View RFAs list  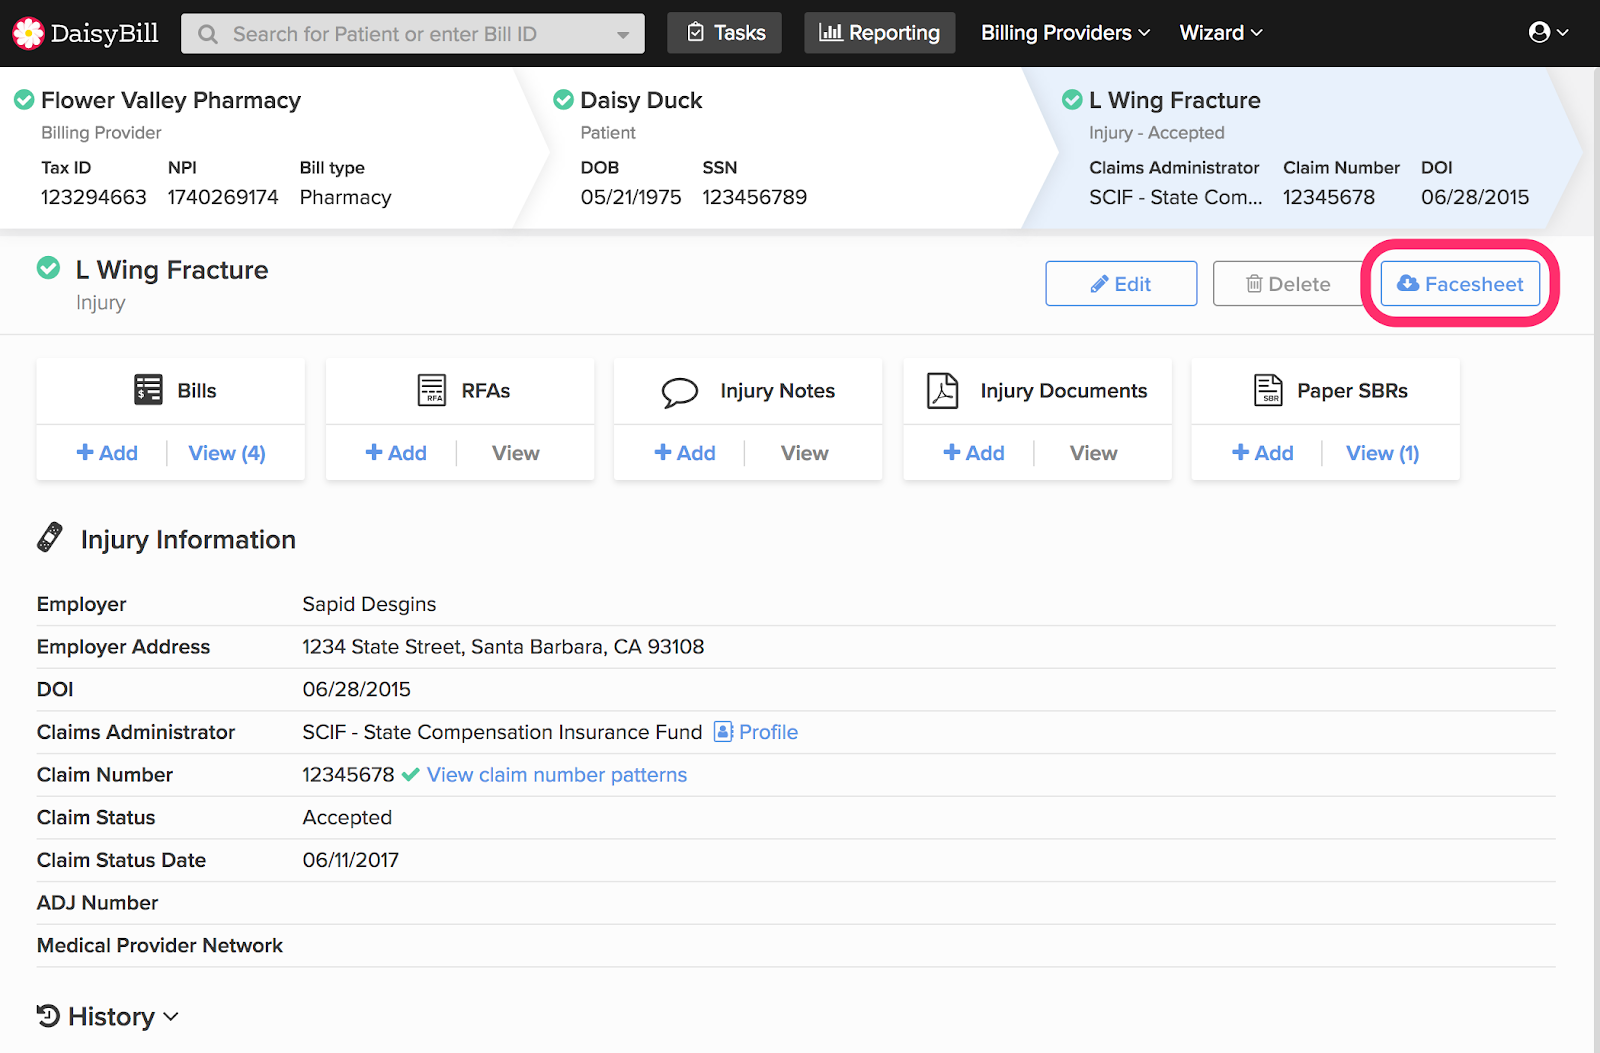(516, 453)
